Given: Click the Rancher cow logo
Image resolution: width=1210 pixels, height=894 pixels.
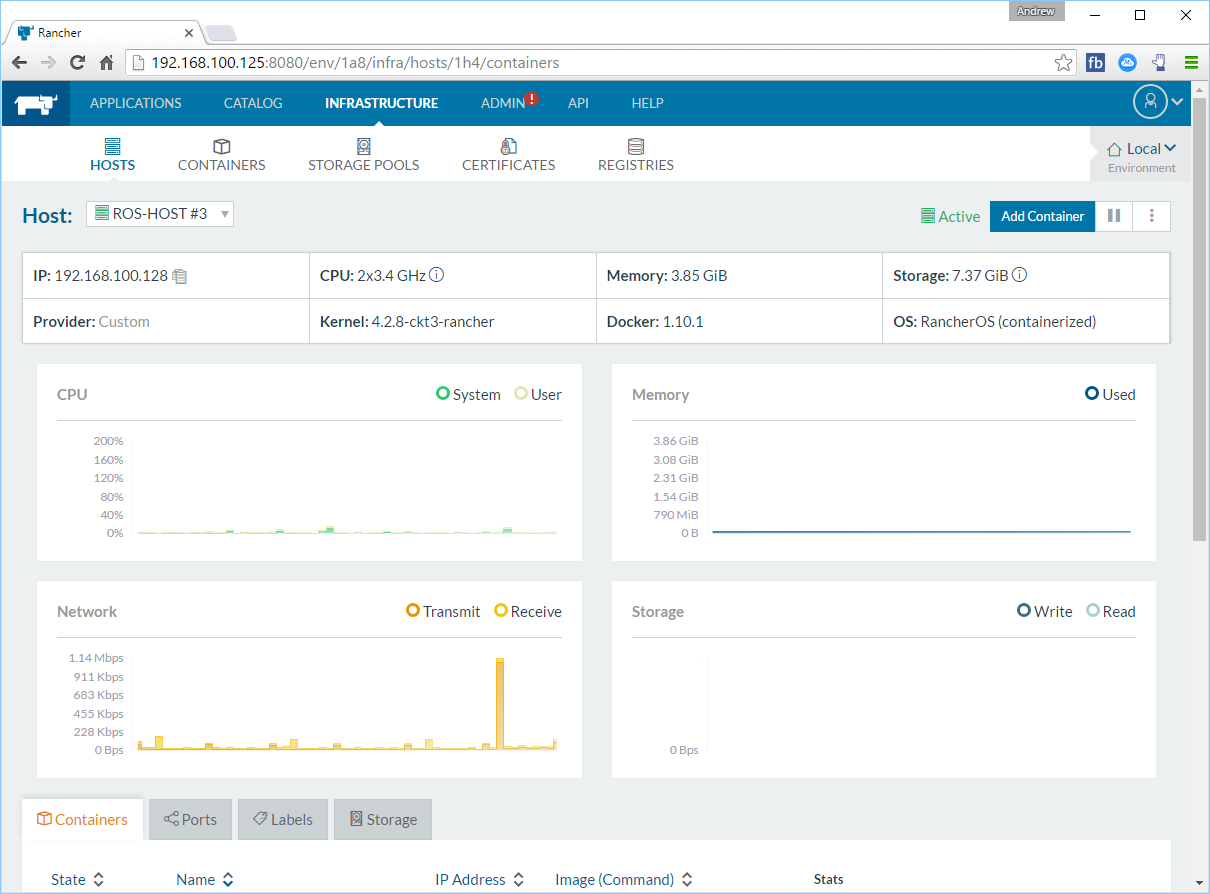Looking at the screenshot, I should click(36, 103).
